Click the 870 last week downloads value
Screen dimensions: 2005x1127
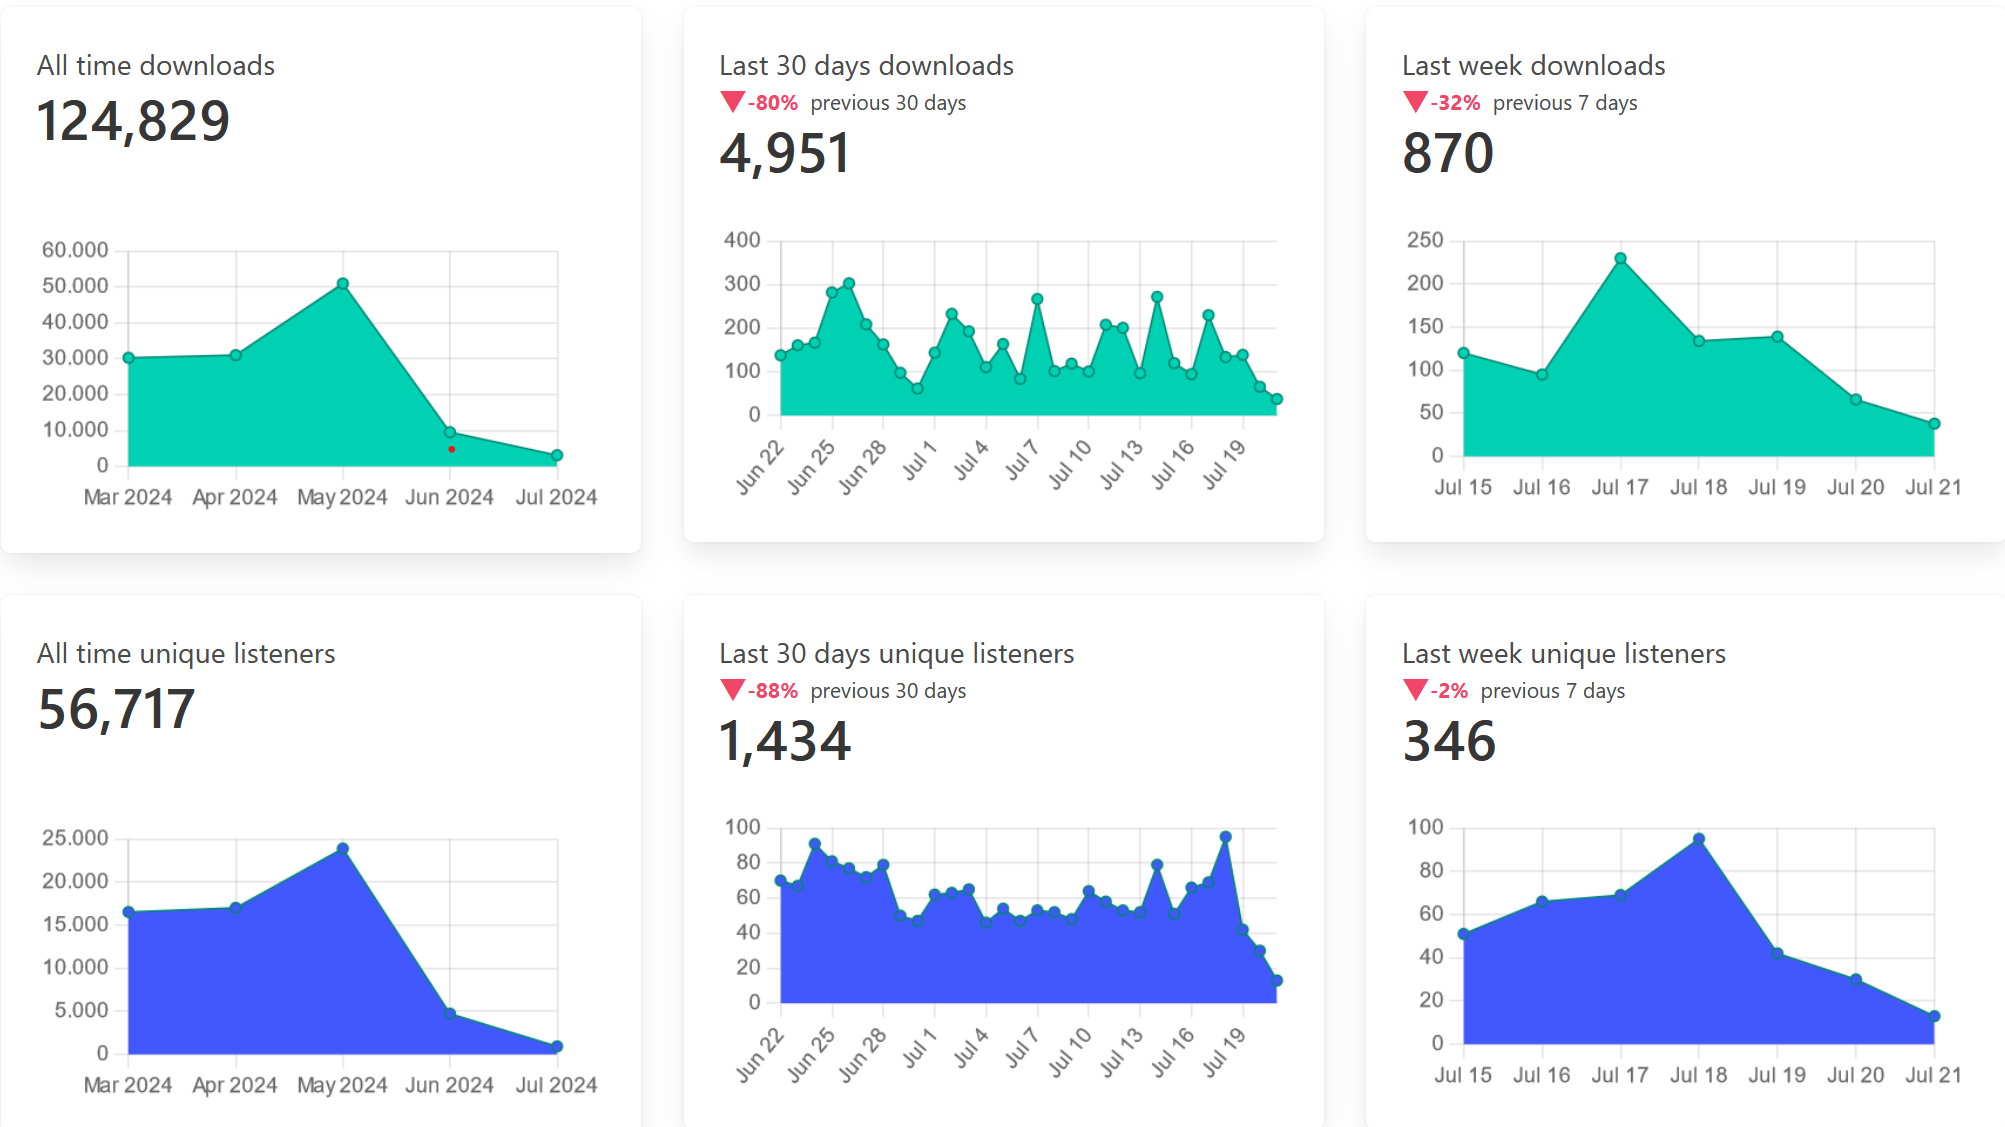[1448, 154]
